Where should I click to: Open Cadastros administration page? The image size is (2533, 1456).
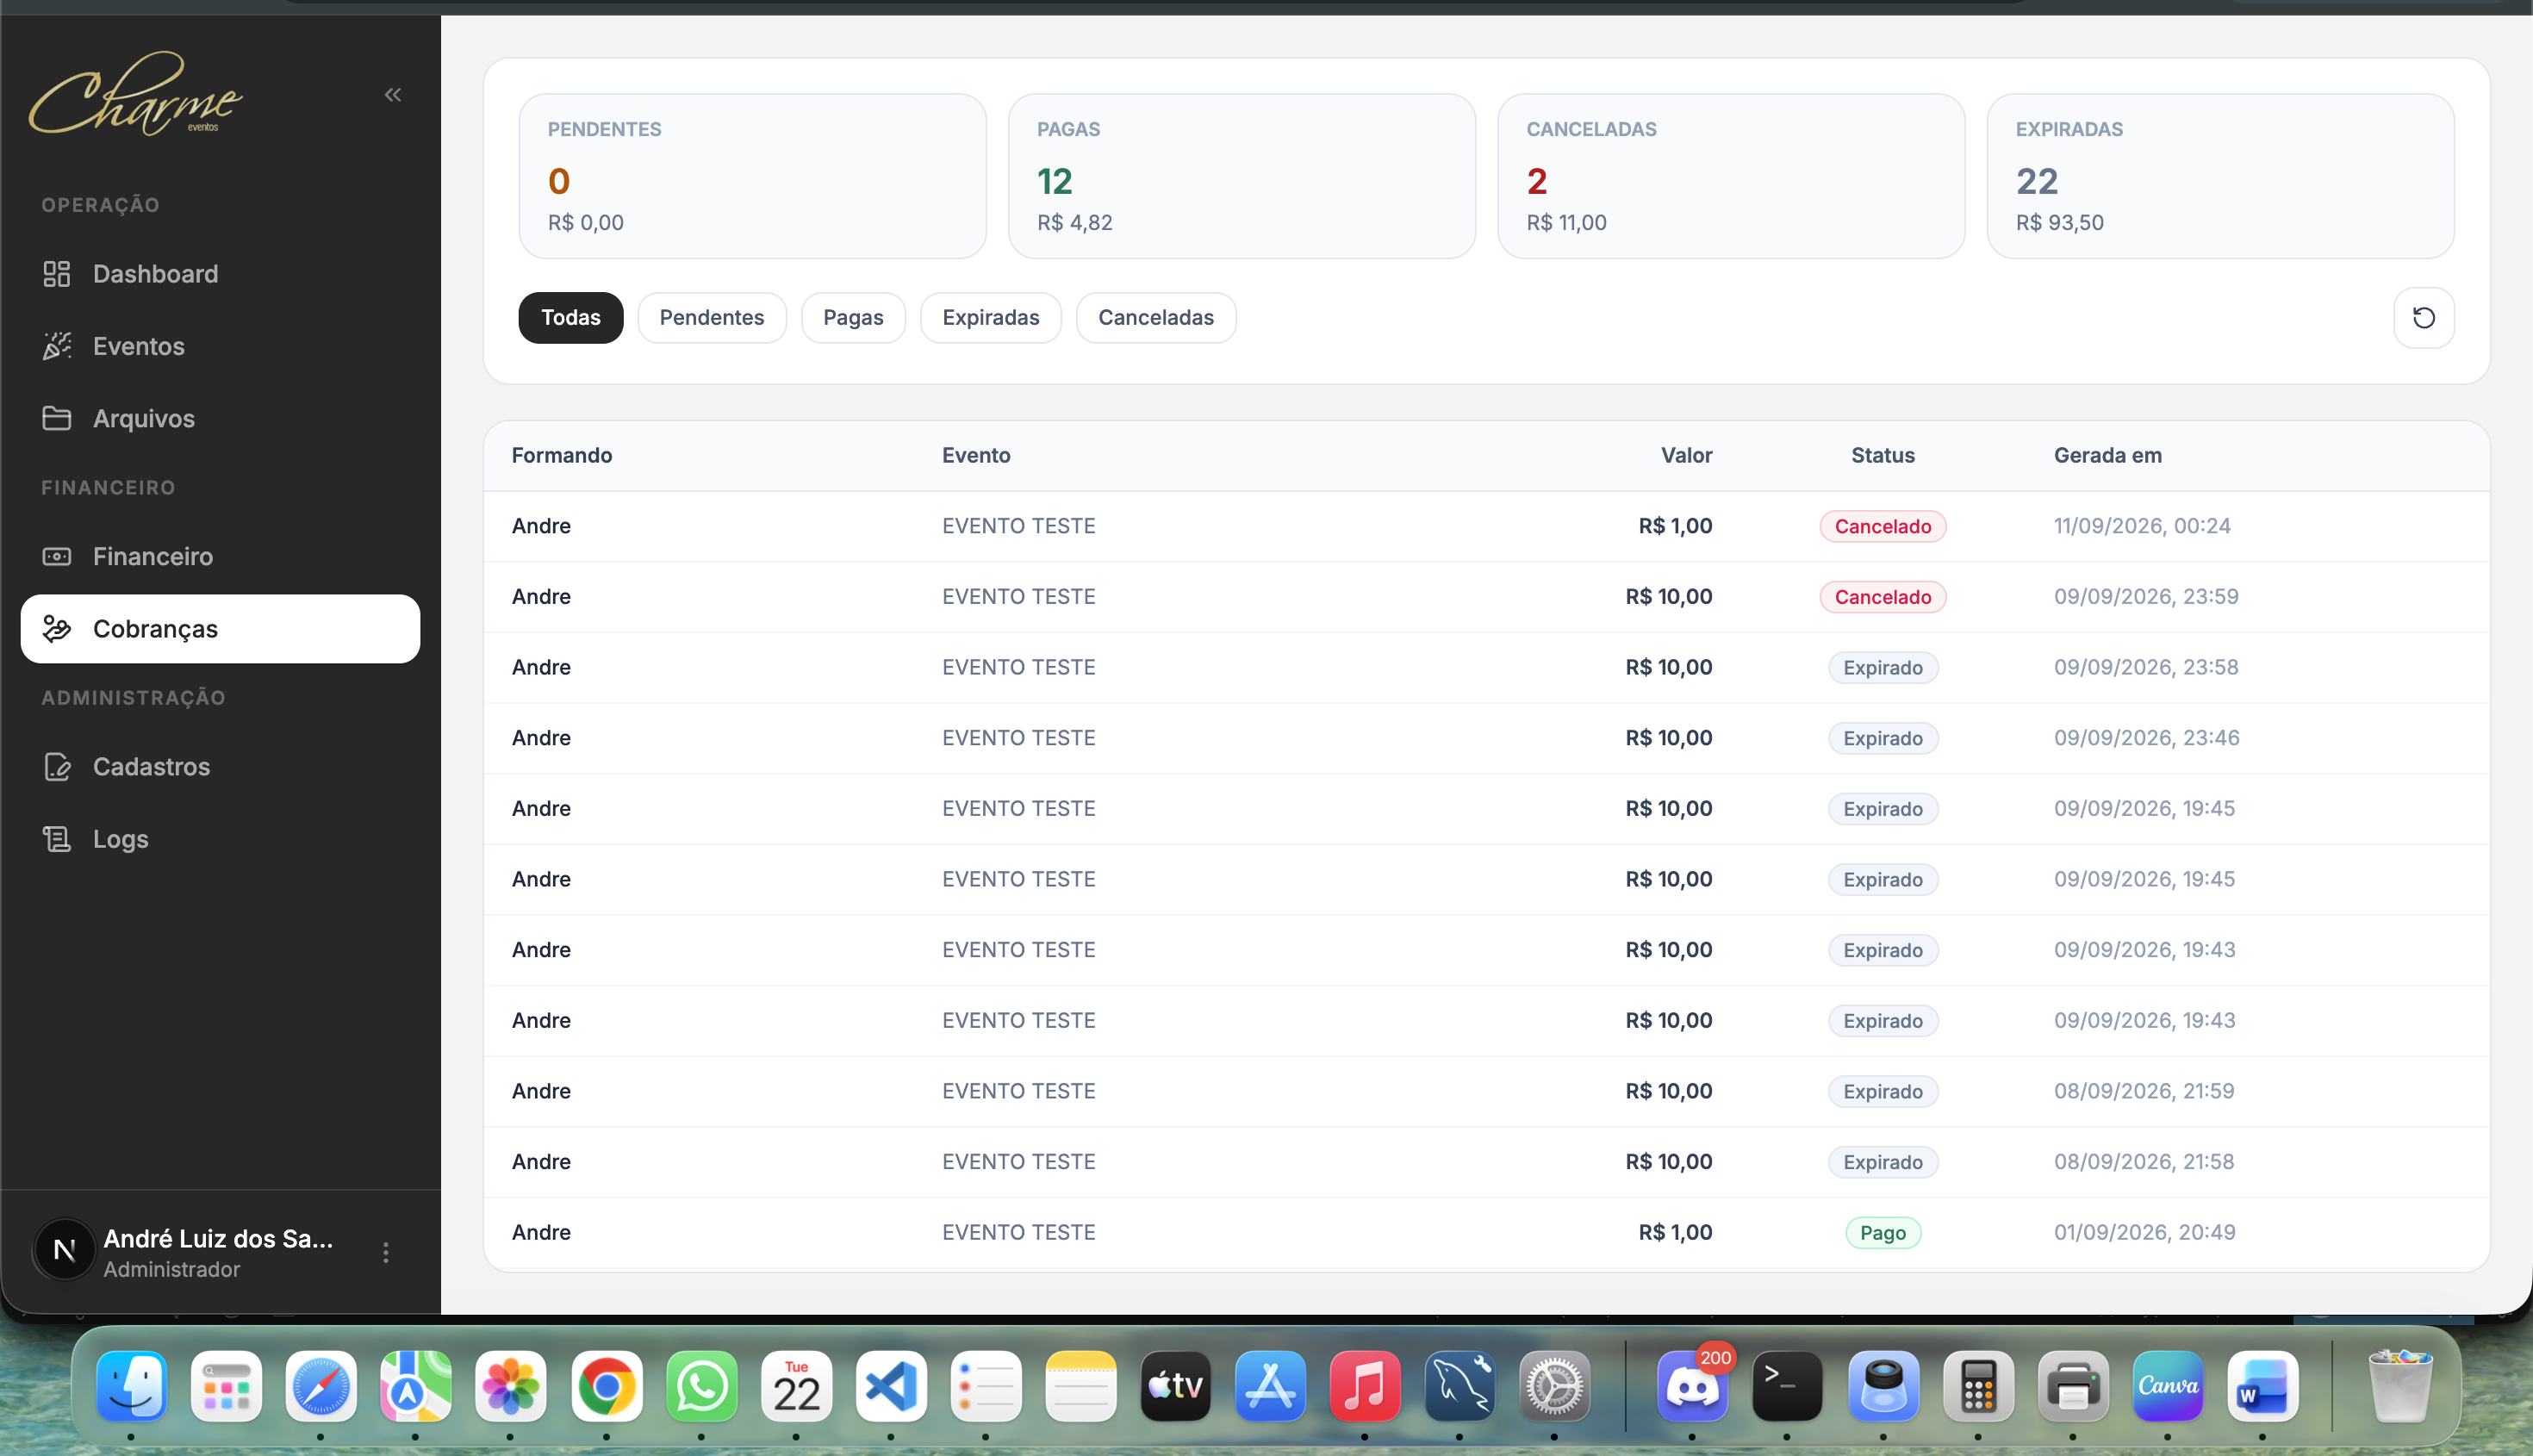pyautogui.click(x=220, y=767)
